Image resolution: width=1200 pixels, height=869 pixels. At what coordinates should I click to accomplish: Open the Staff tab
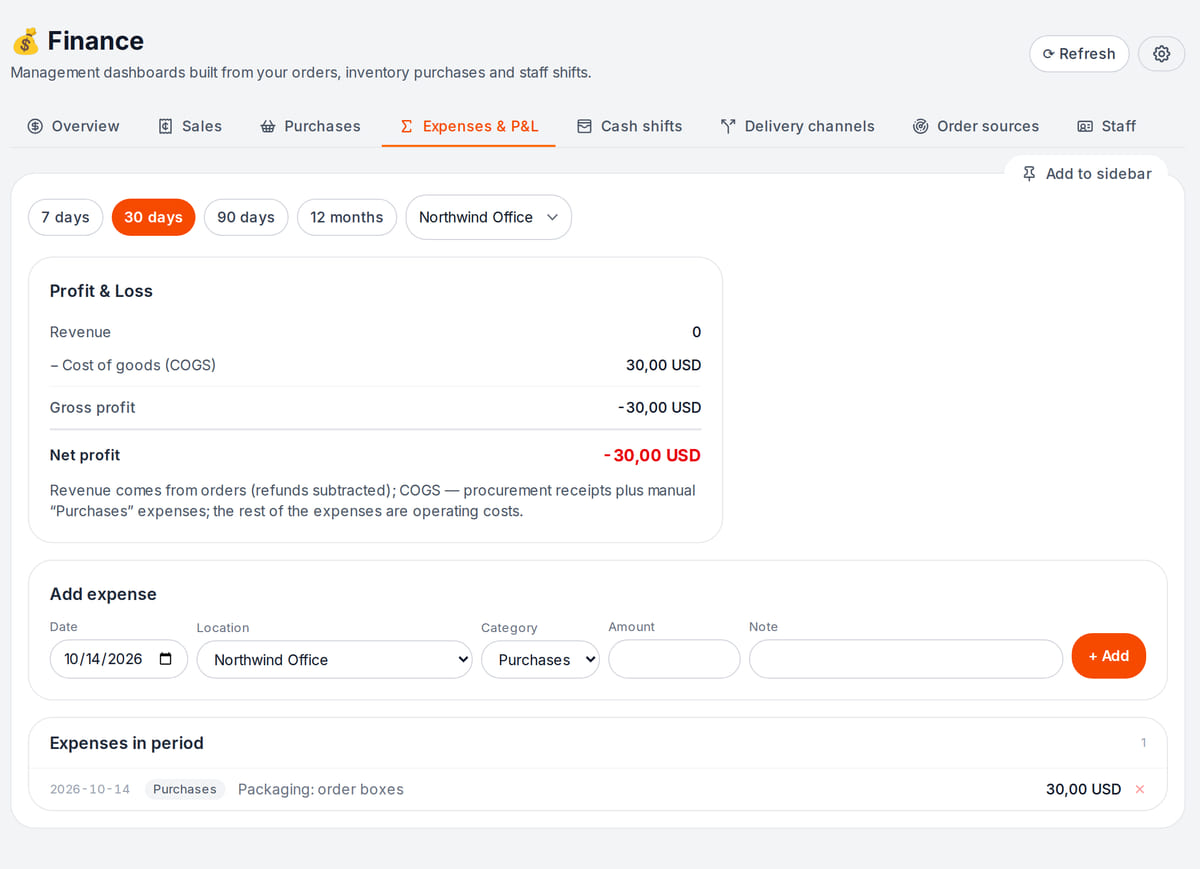pyautogui.click(x=1106, y=126)
